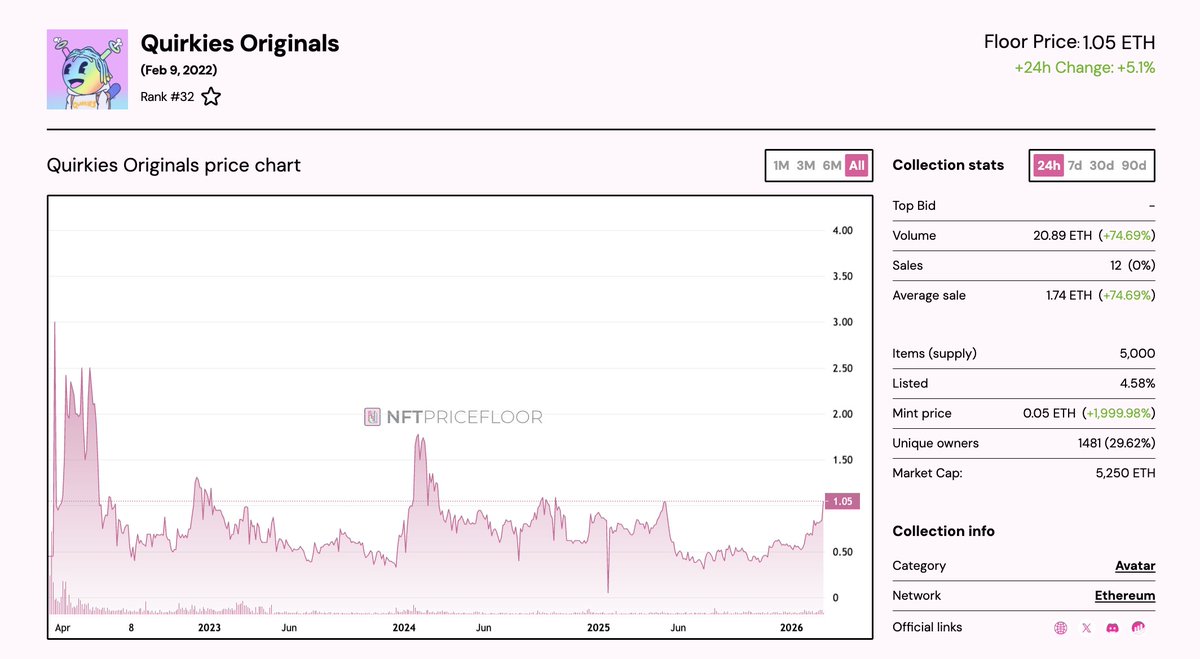
Task: Click the Rank #32 label
Action: coord(167,97)
